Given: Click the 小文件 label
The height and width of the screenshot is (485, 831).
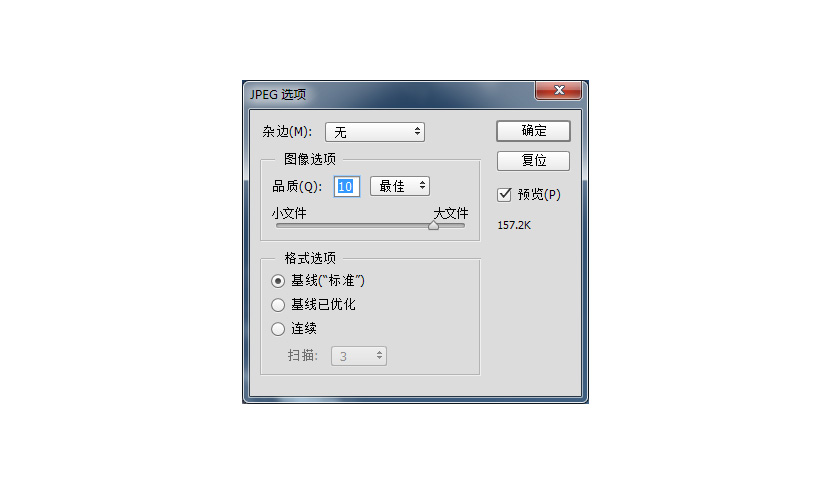Looking at the screenshot, I should pyautogui.click(x=289, y=213).
